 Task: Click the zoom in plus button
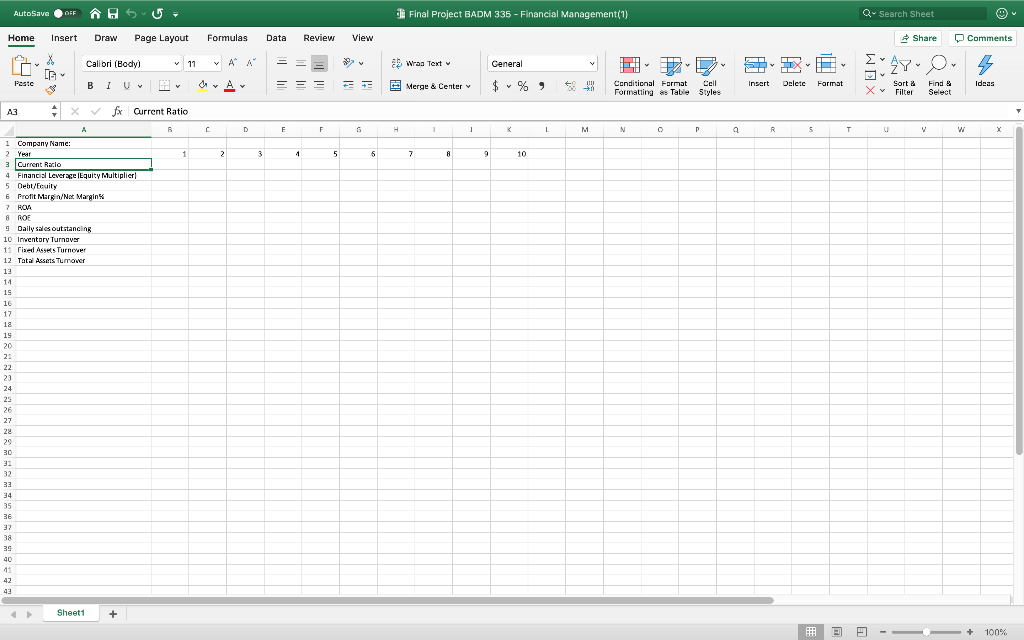(x=970, y=632)
